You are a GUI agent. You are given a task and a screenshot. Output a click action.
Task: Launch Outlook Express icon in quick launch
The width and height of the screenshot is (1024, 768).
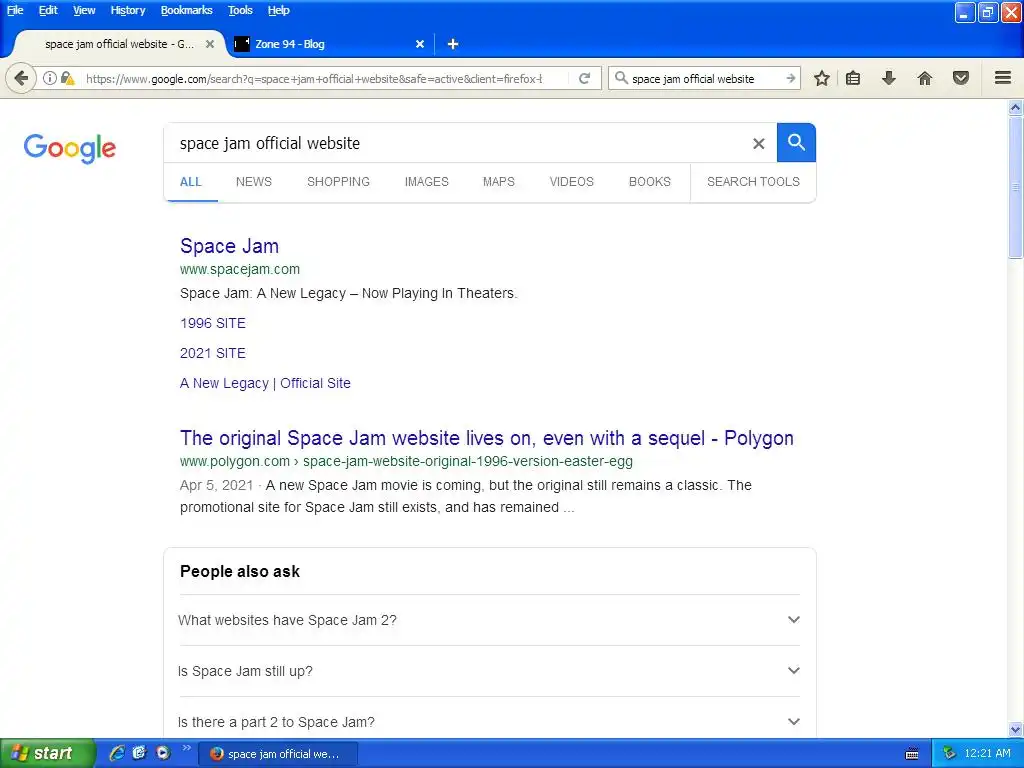point(139,753)
